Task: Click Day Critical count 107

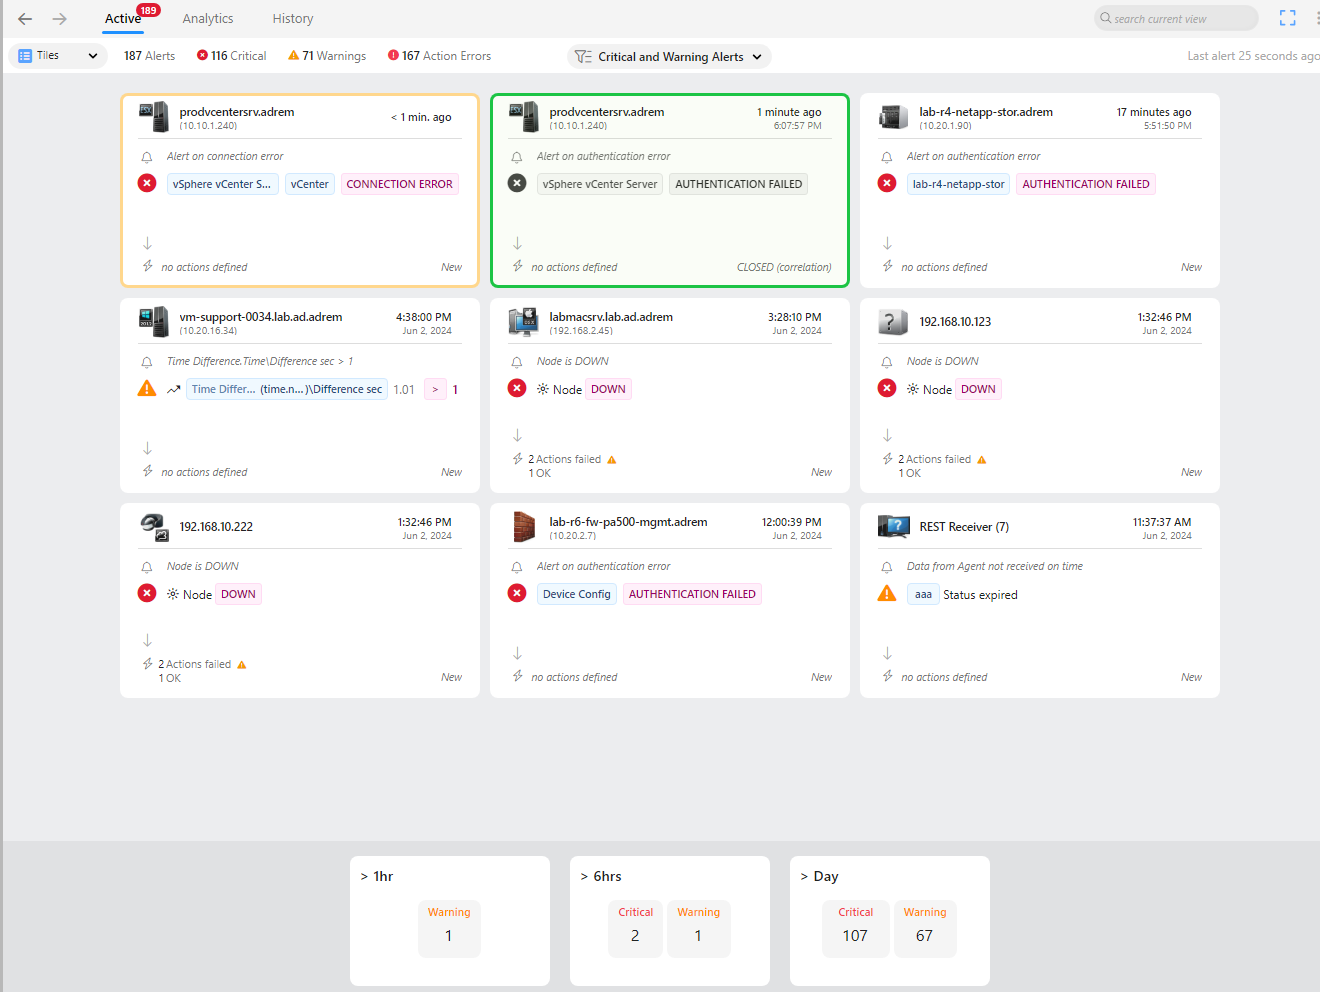Action: pyautogui.click(x=856, y=928)
